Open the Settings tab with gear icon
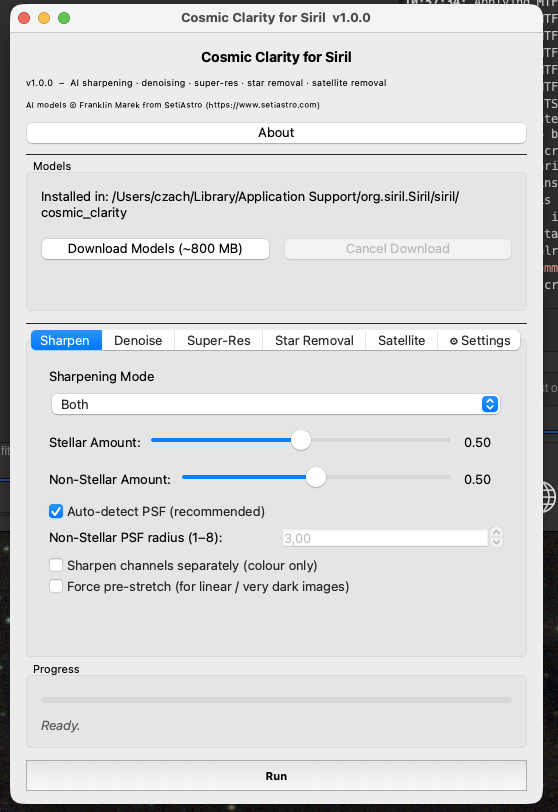Viewport: 558px width, 812px height. [x=479, y=340]
